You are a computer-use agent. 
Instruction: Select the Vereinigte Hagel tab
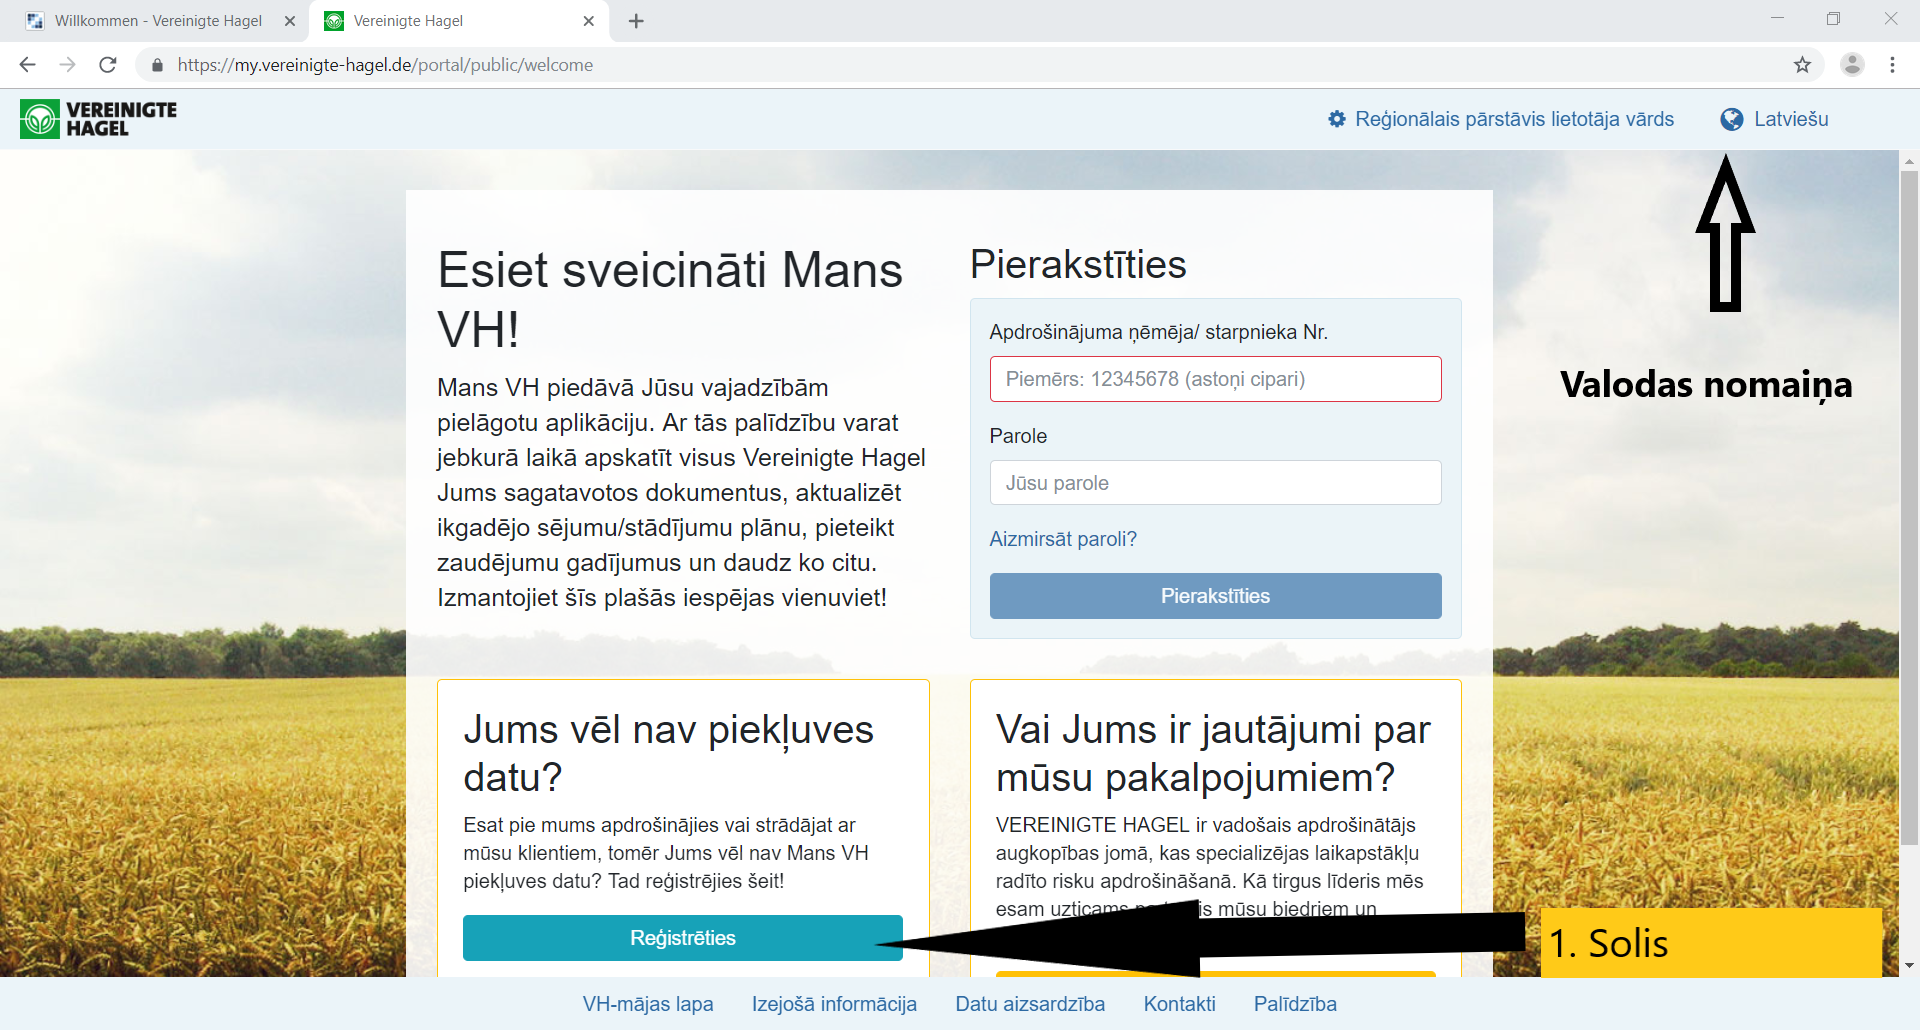pos(460,21)
